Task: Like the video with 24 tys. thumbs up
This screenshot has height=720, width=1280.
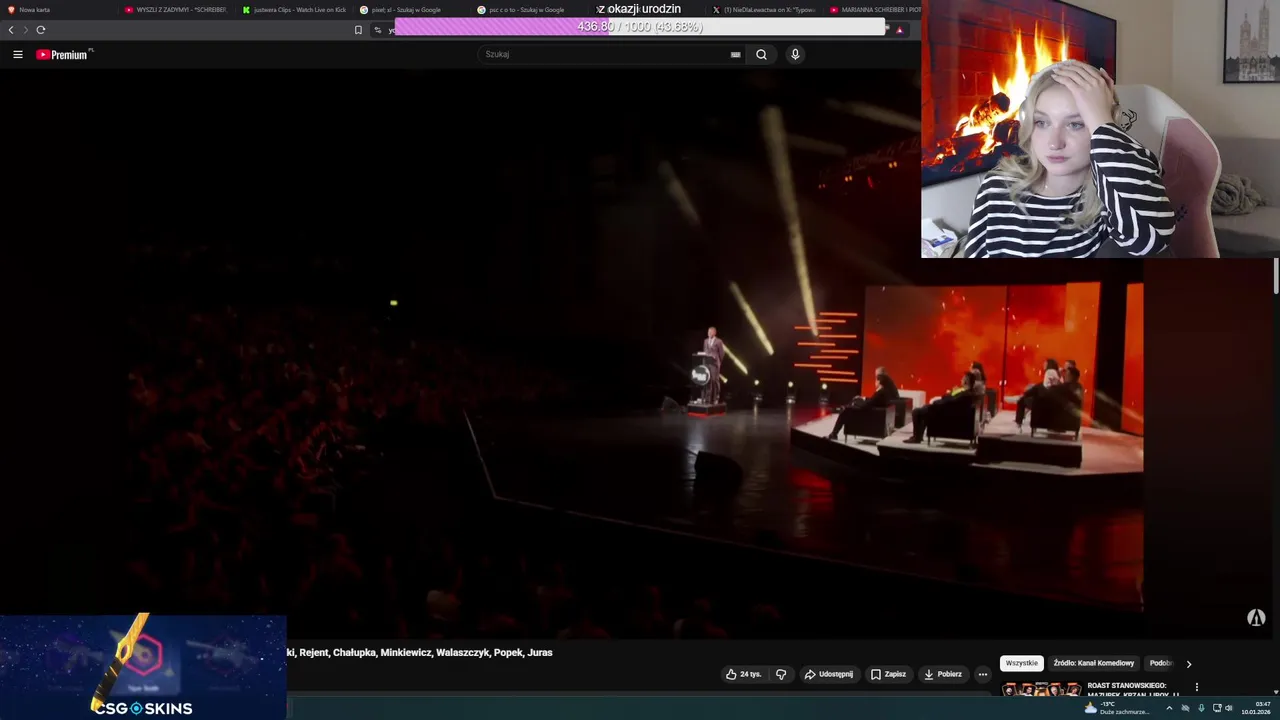Action: click(x=743, y=674)
